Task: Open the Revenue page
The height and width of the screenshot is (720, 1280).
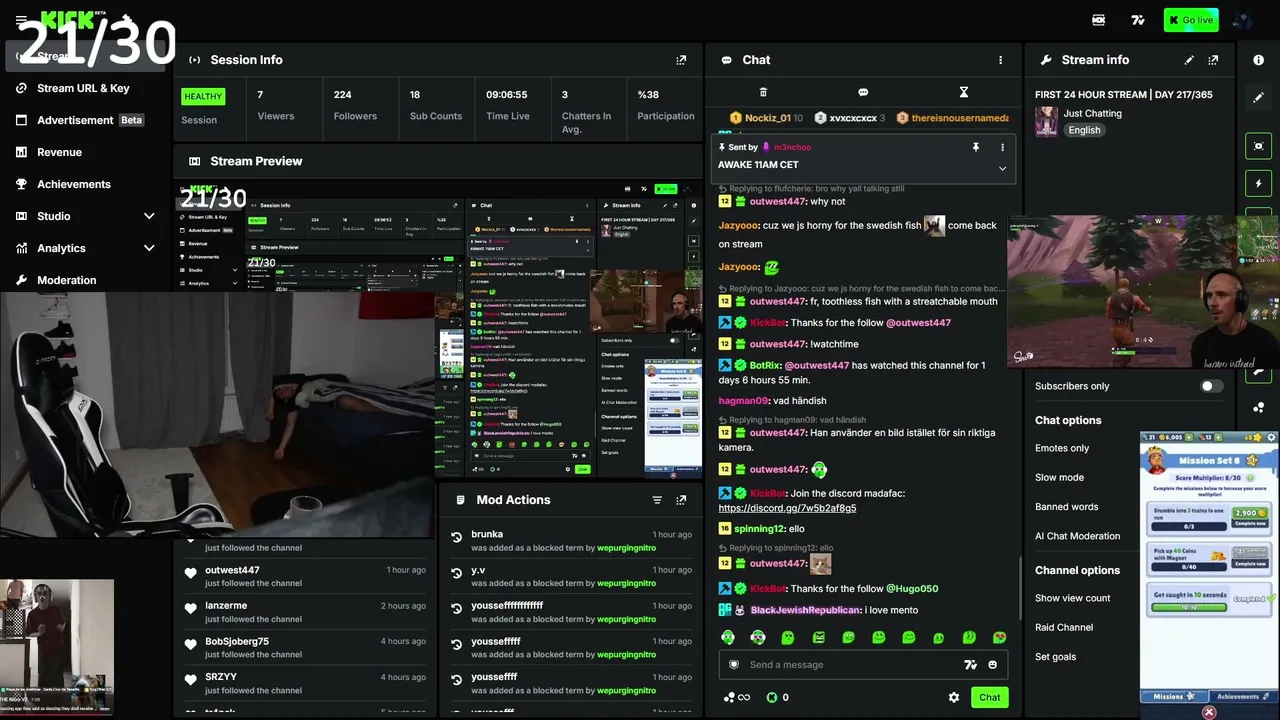Action: click(59, 152)
